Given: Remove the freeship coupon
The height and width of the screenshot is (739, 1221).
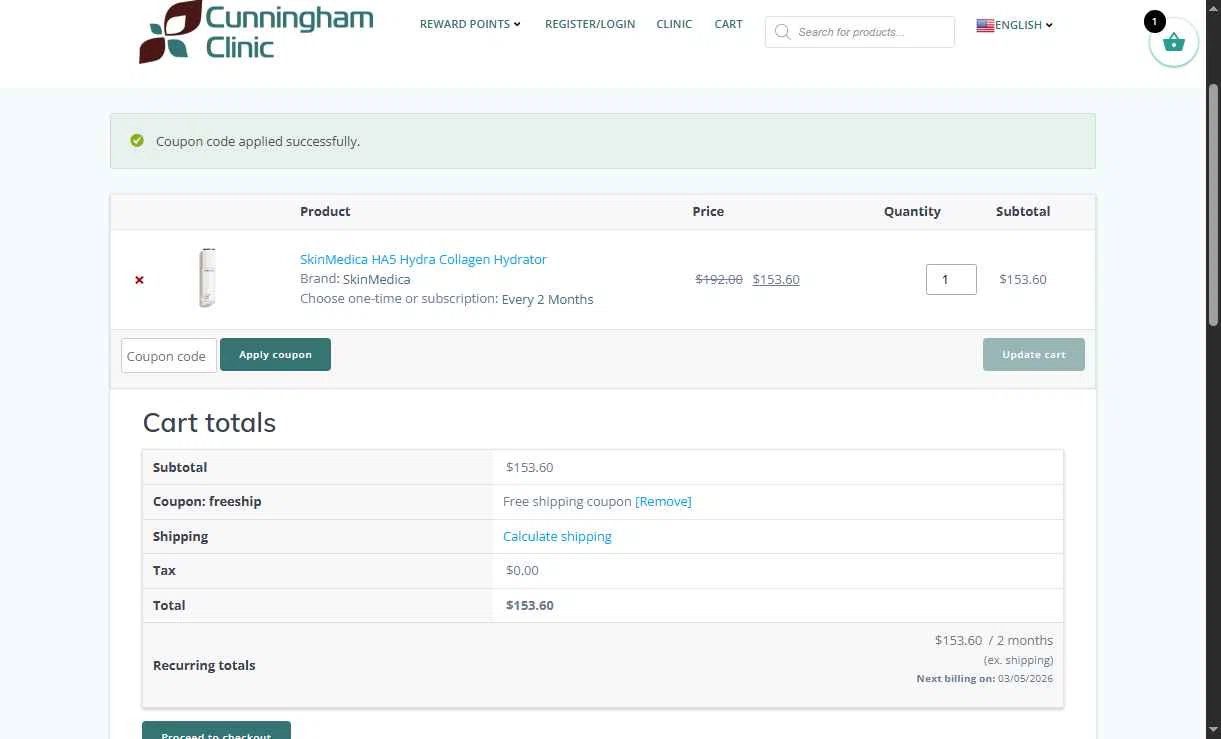Looking at the screenshot, I should (x=663, y=501).
